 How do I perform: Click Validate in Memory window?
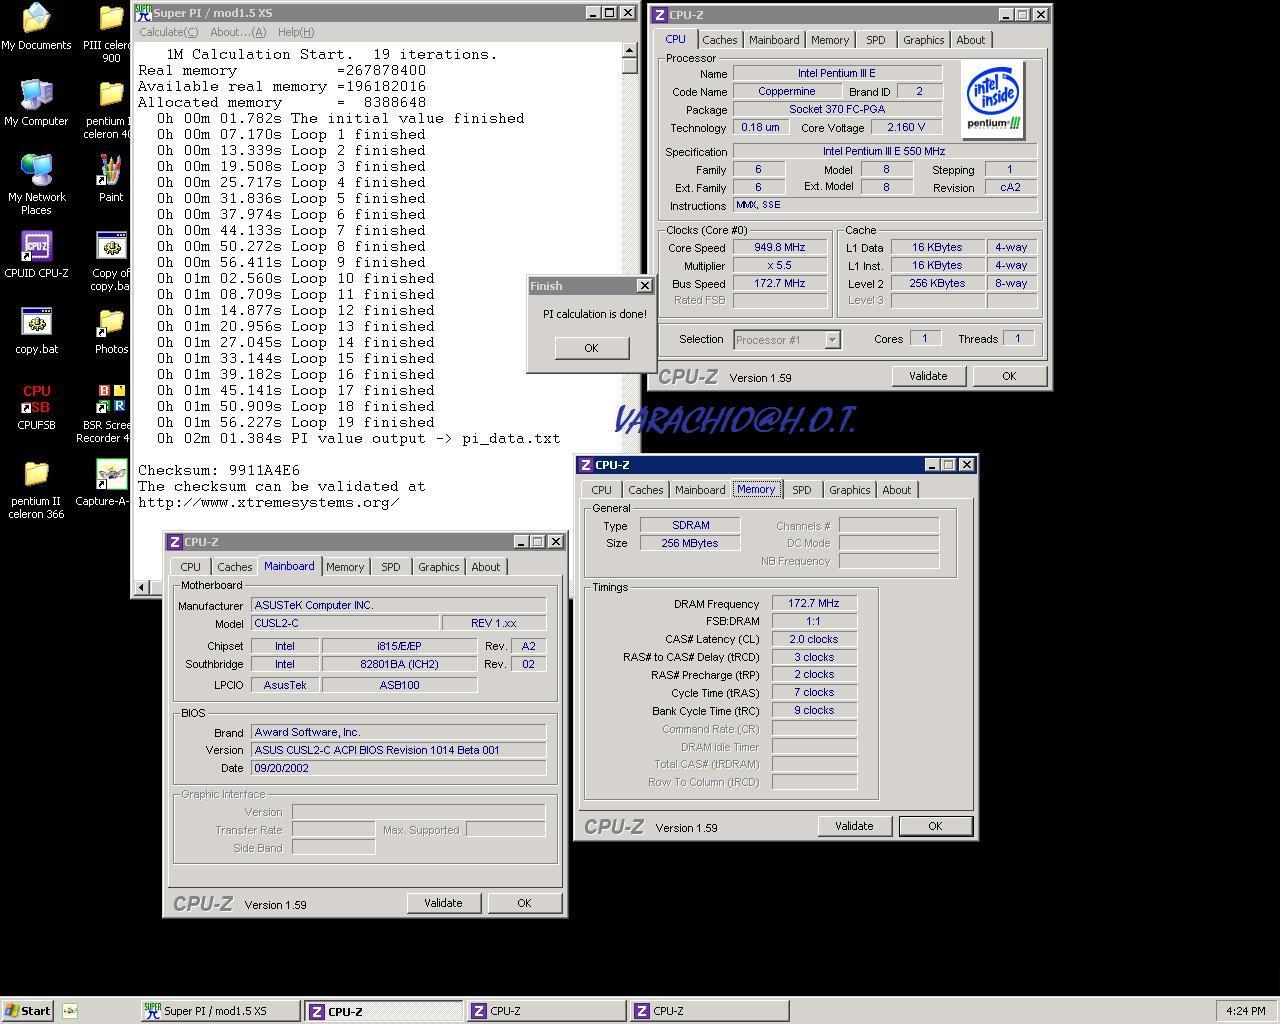853,826
